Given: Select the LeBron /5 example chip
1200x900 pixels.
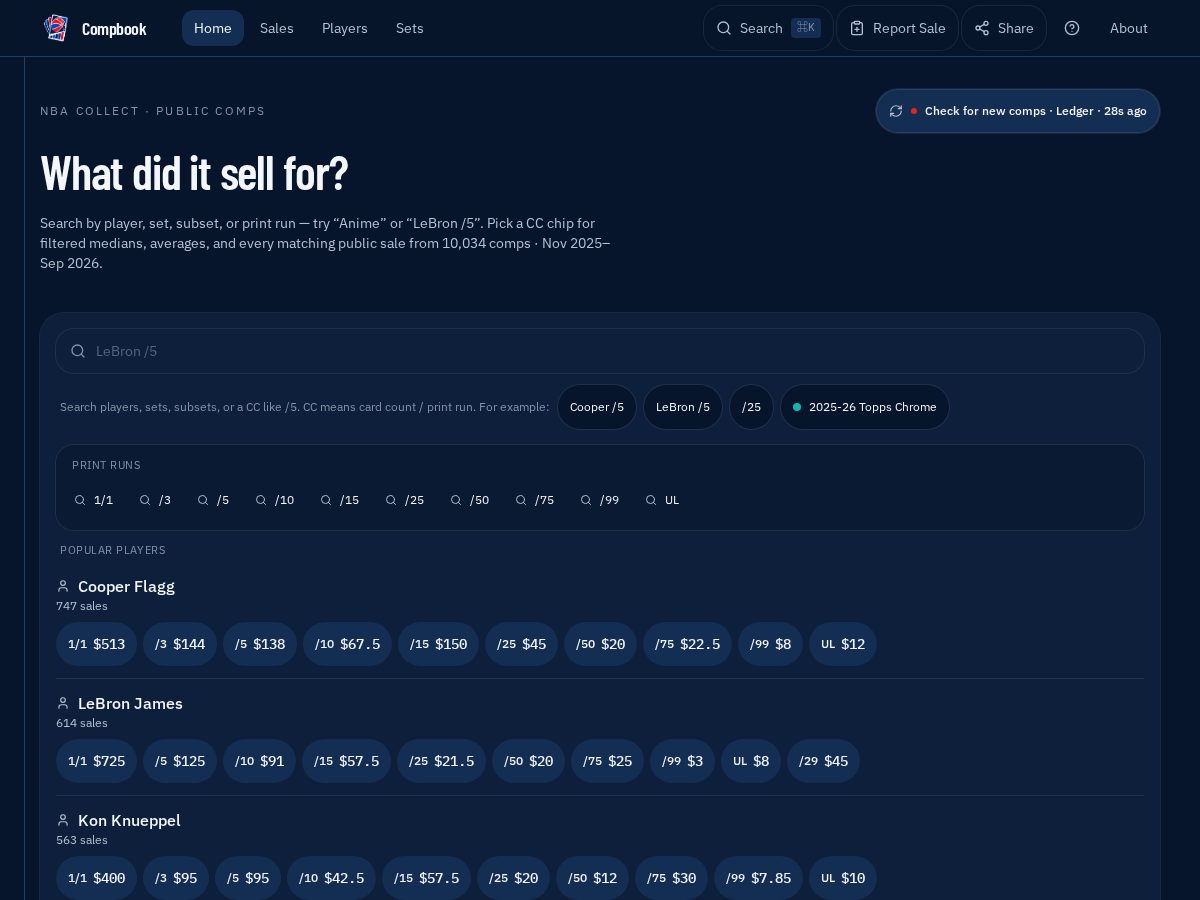Looking at the screenshot, I should click(x=683, y=407).
